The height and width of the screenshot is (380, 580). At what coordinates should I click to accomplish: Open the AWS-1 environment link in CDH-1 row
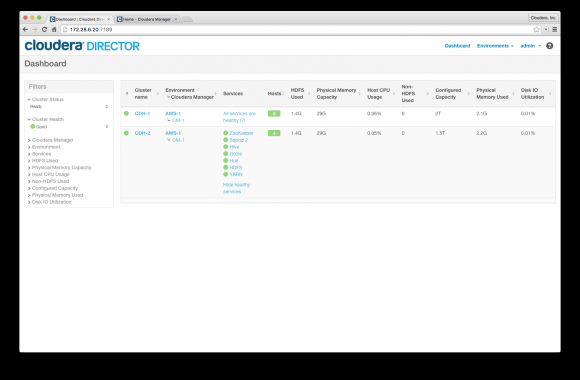(173, 113)
